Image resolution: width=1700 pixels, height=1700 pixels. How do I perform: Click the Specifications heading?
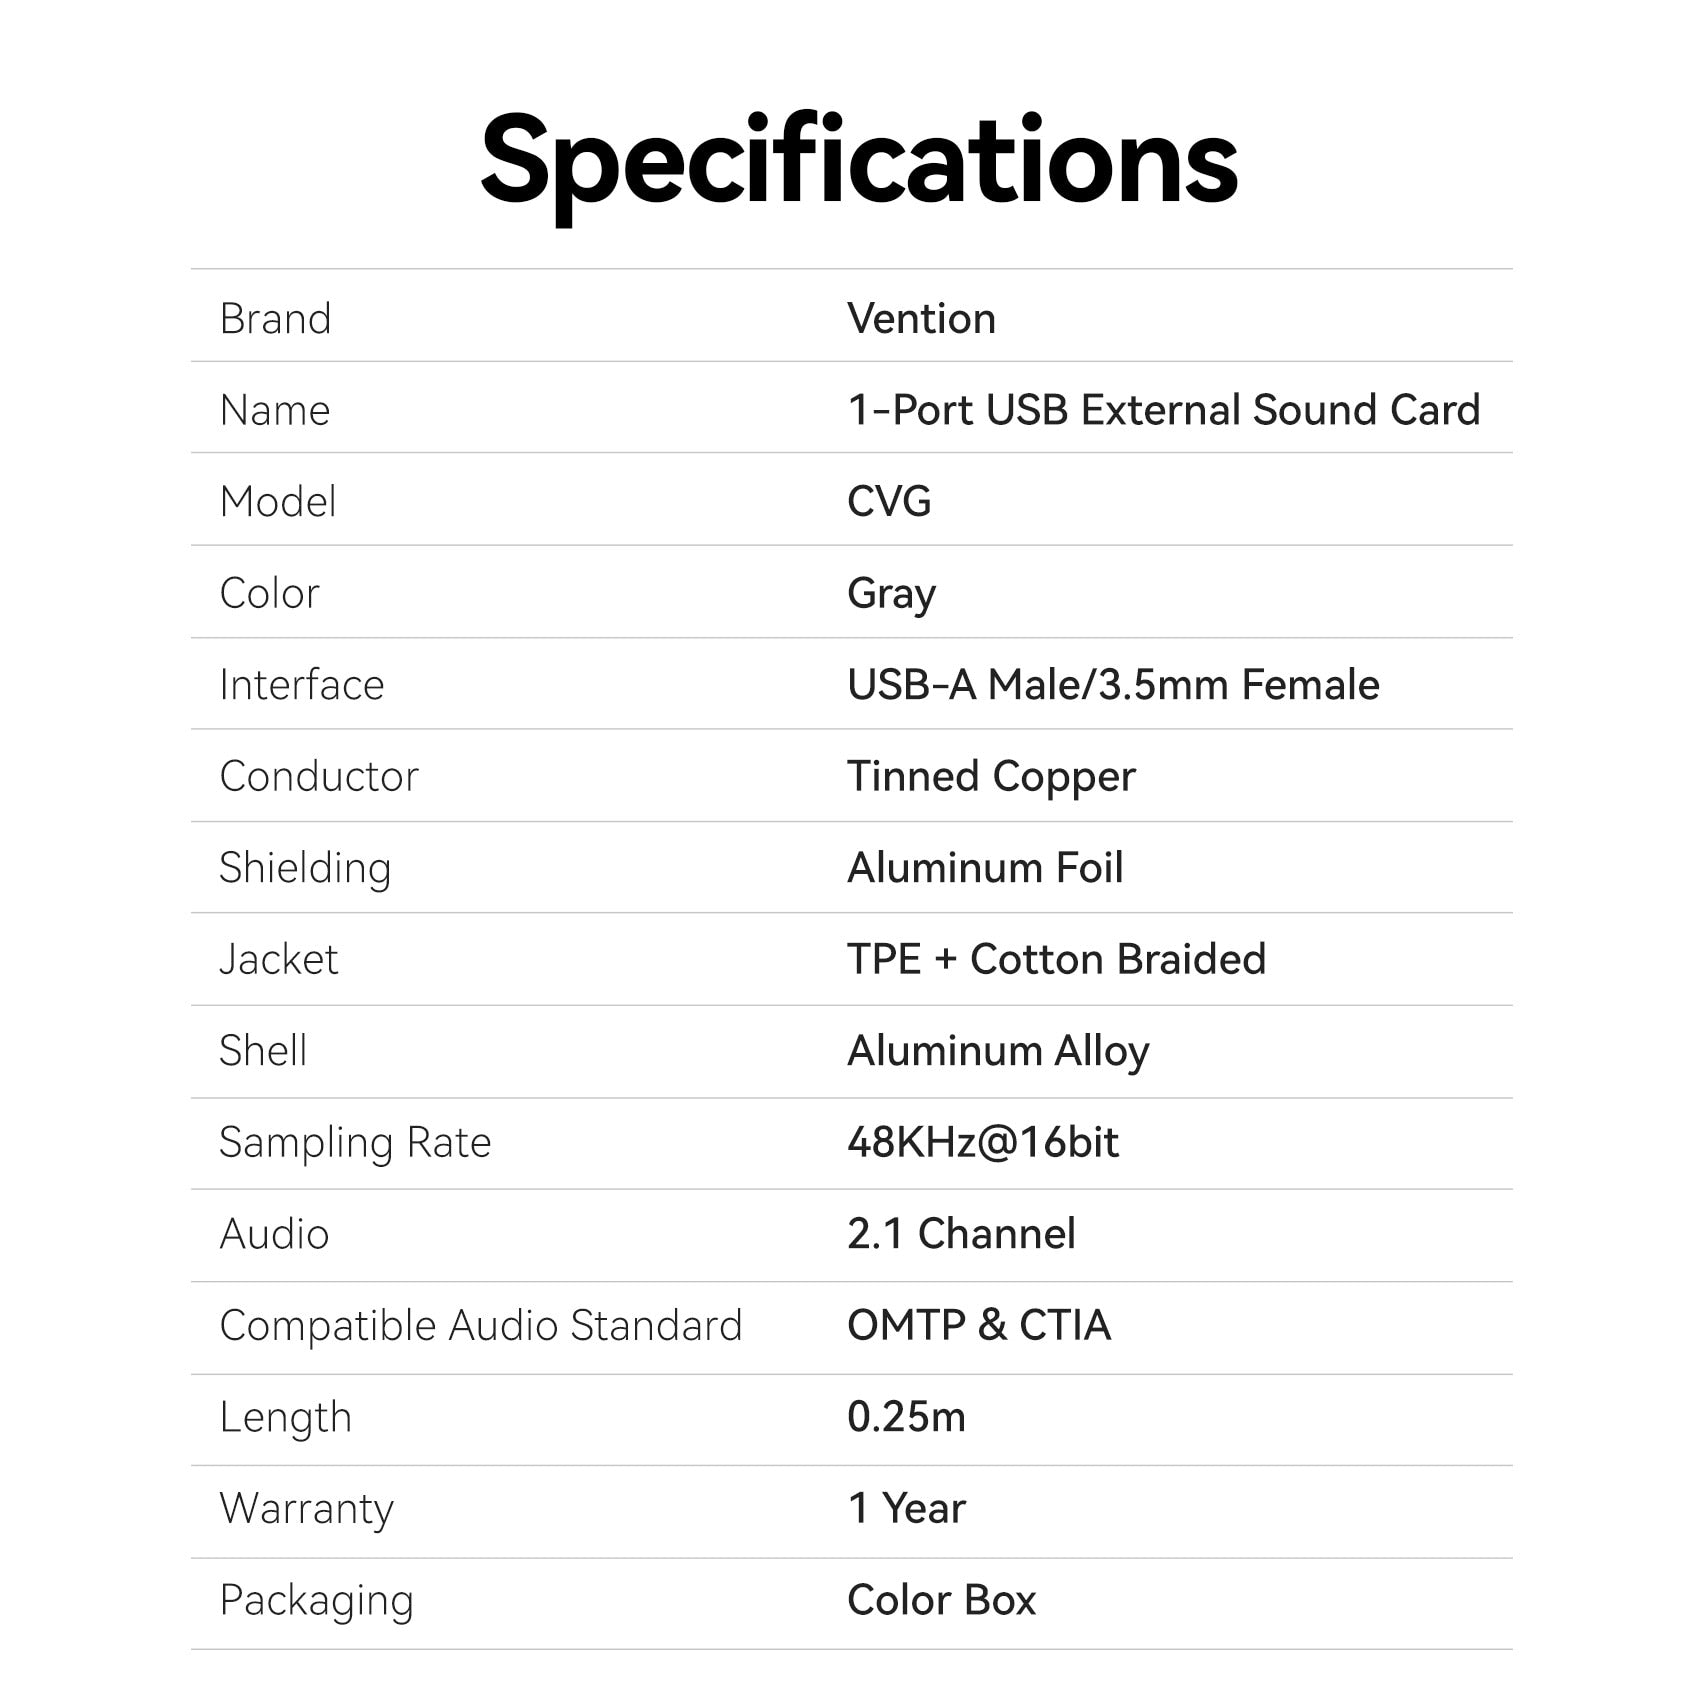coord(859,162)
